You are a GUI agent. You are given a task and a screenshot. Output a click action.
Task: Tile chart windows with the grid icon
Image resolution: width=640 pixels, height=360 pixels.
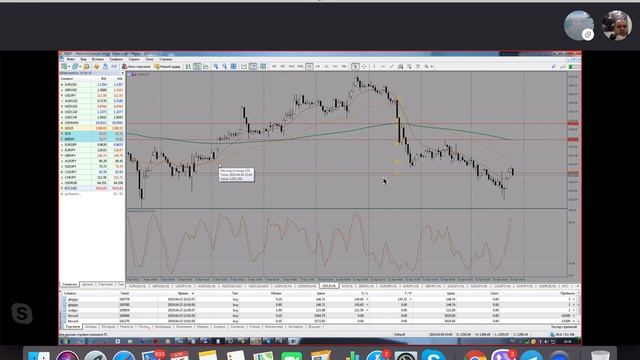233,66
